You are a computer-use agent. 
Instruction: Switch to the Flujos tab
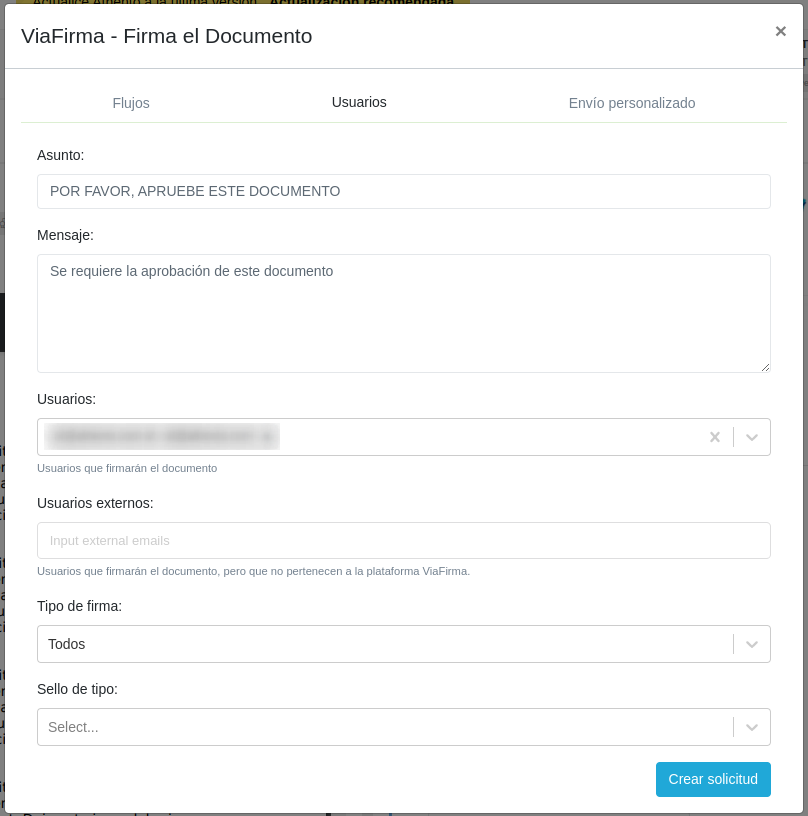pos(131,103)
